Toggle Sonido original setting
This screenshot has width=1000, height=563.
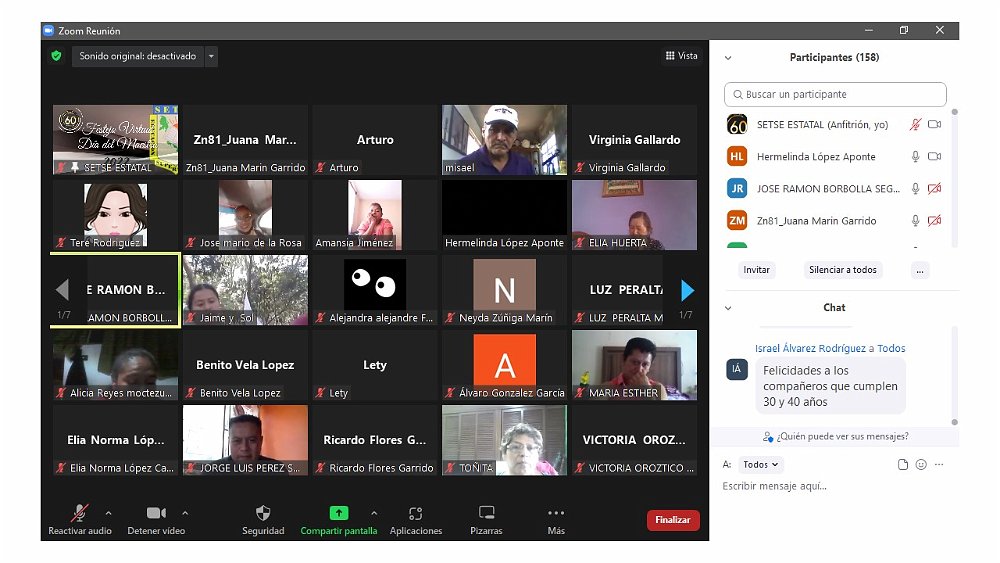point(138,56)
